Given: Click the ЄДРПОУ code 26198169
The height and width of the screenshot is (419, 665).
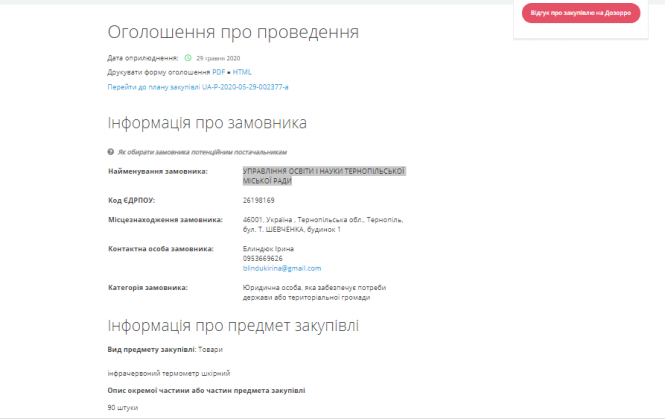Looking at the screenshot, I should pos(258,200).
